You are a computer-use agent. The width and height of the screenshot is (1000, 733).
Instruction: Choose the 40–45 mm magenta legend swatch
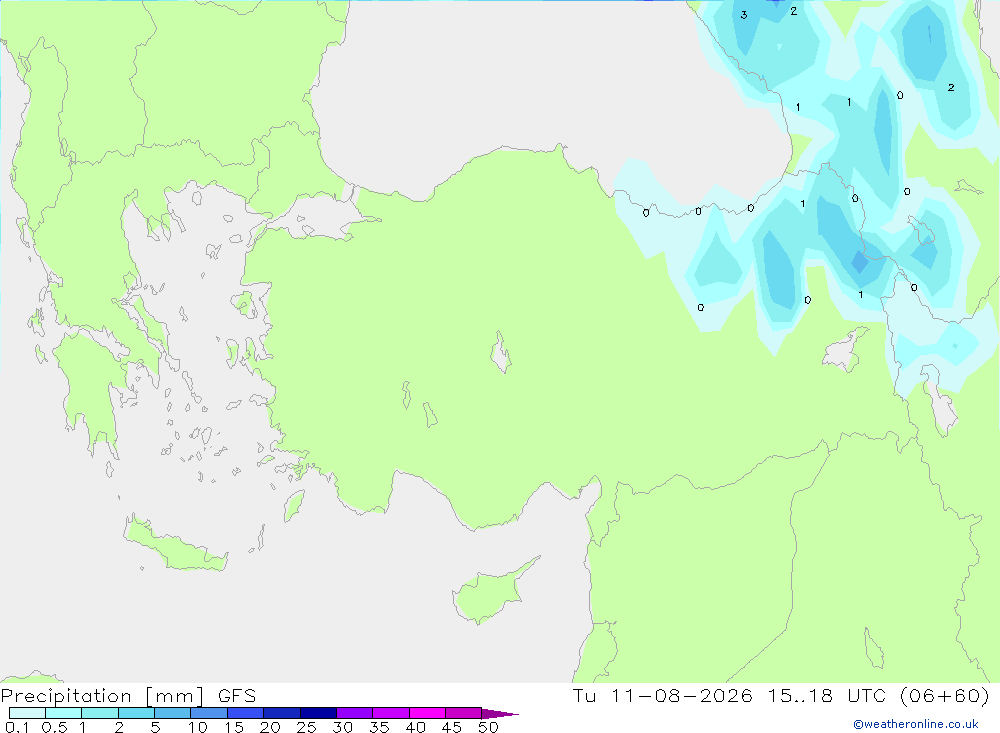click(x=427, y=713)
